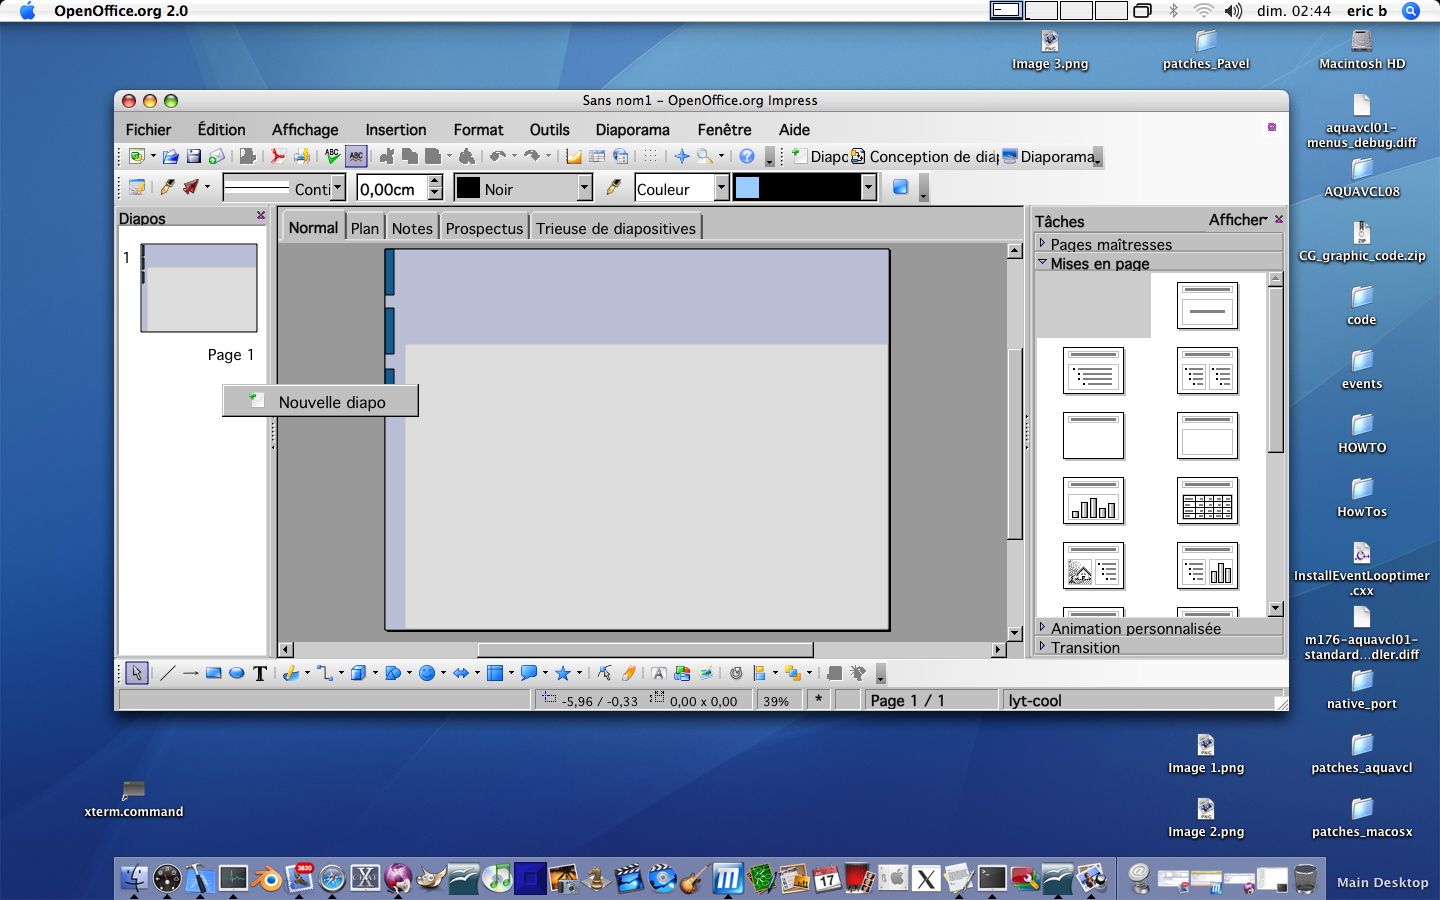This screenshot has width=1440, height=900.
Task: Click the Insert chart icon
Action: coord(574,156)
